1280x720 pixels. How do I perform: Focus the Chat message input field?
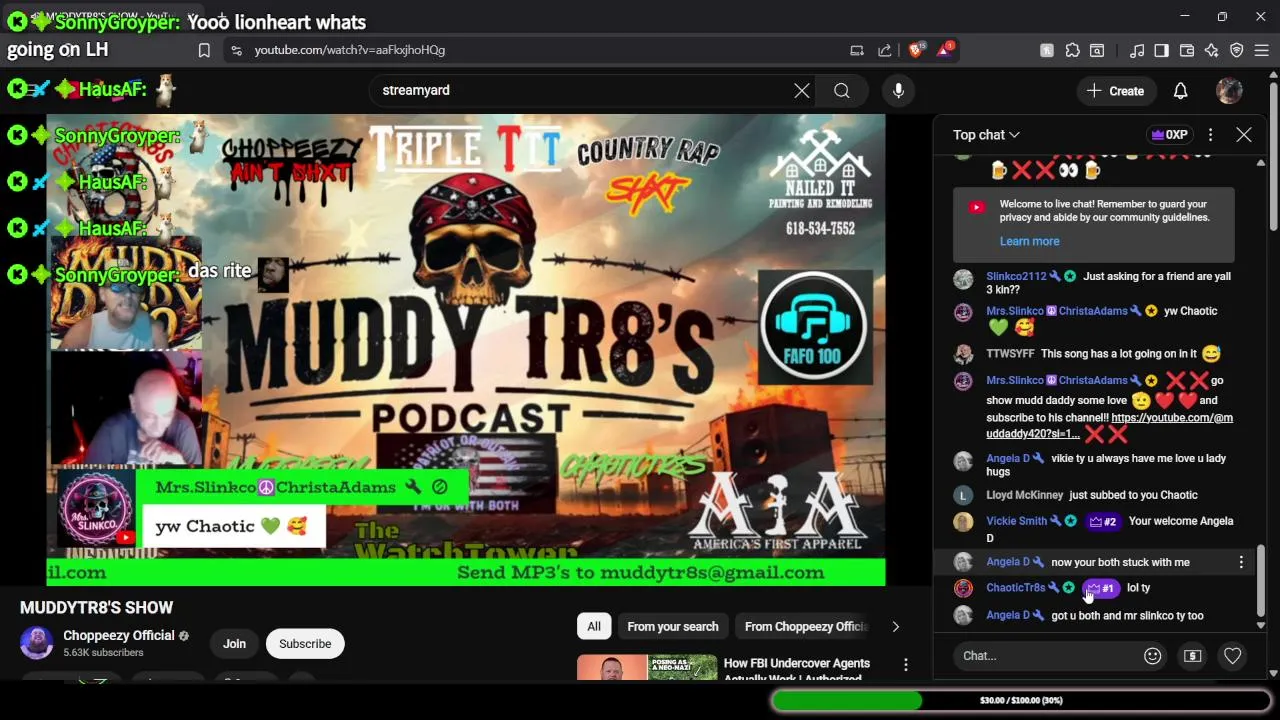(1045, 656)
